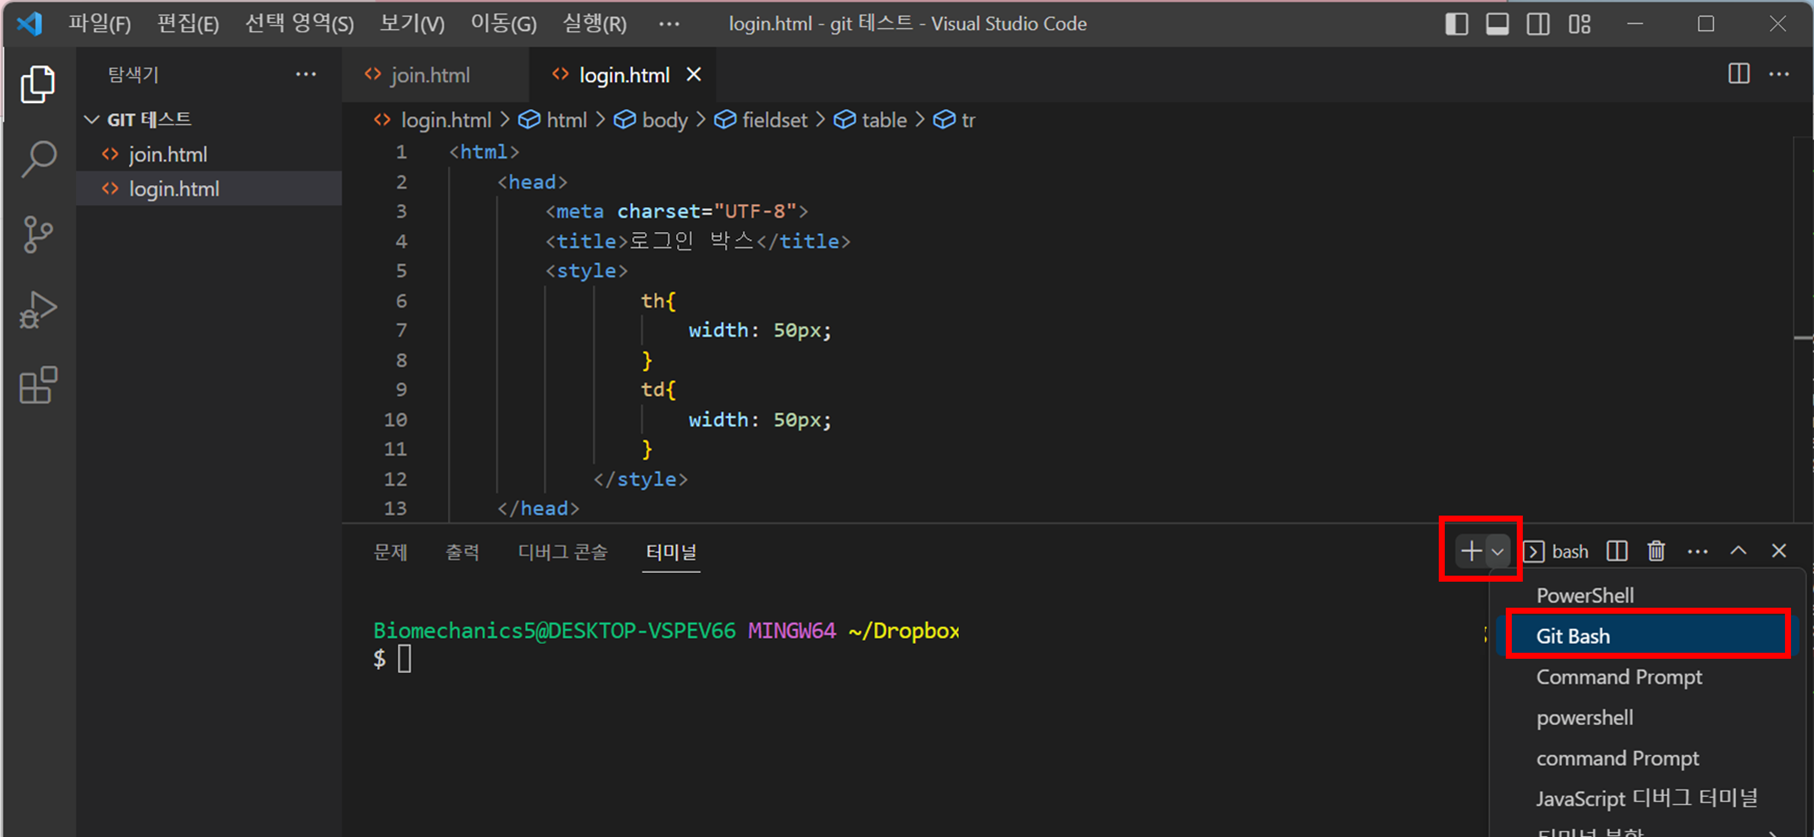Switch to the 출력 panel tab

tap(462, 552)
